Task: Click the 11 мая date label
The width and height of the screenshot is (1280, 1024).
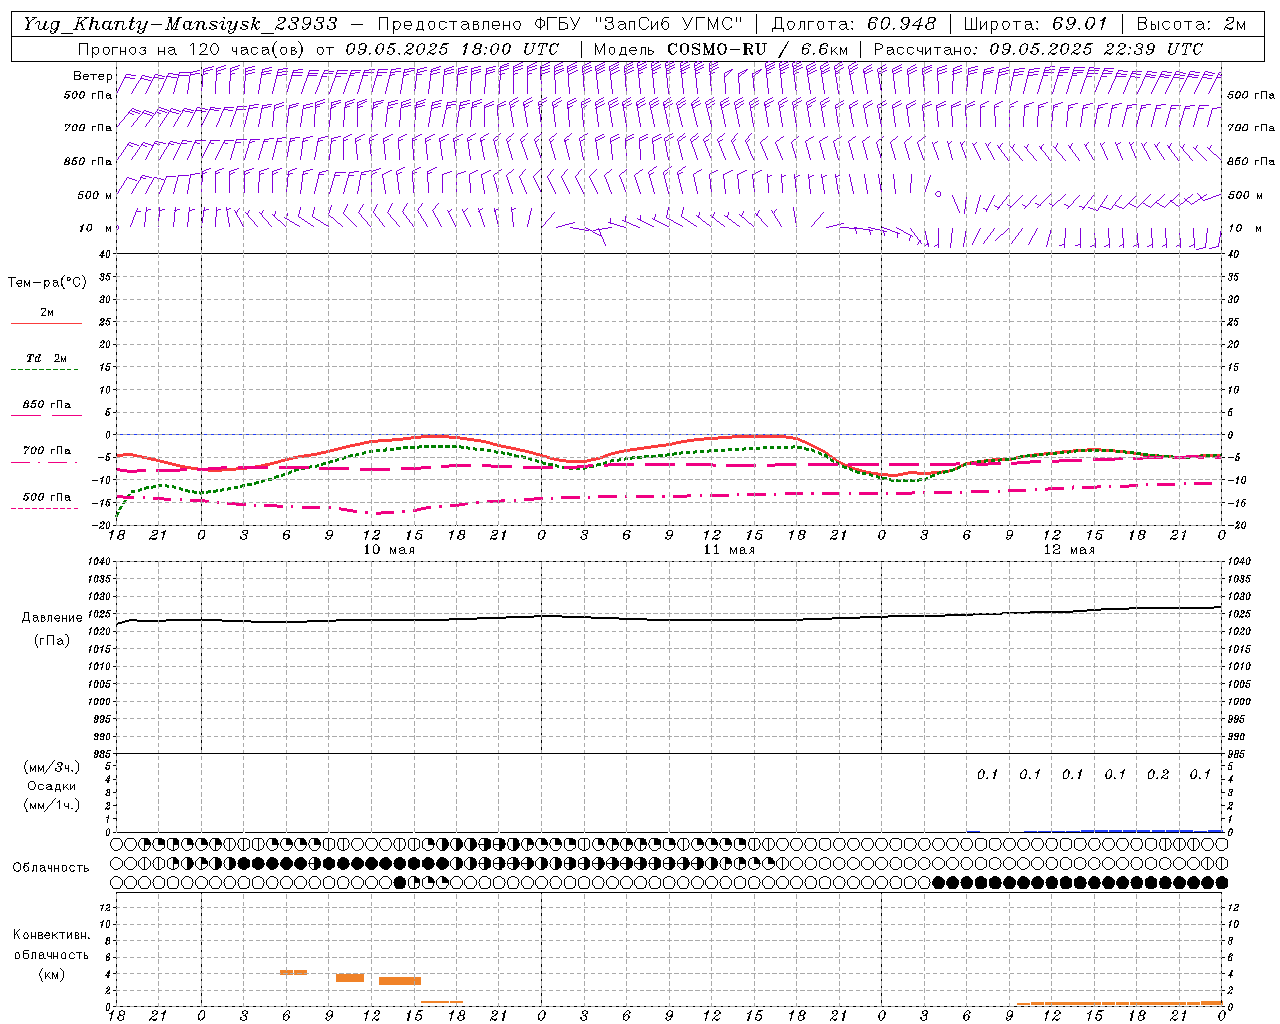Action: 729,550
